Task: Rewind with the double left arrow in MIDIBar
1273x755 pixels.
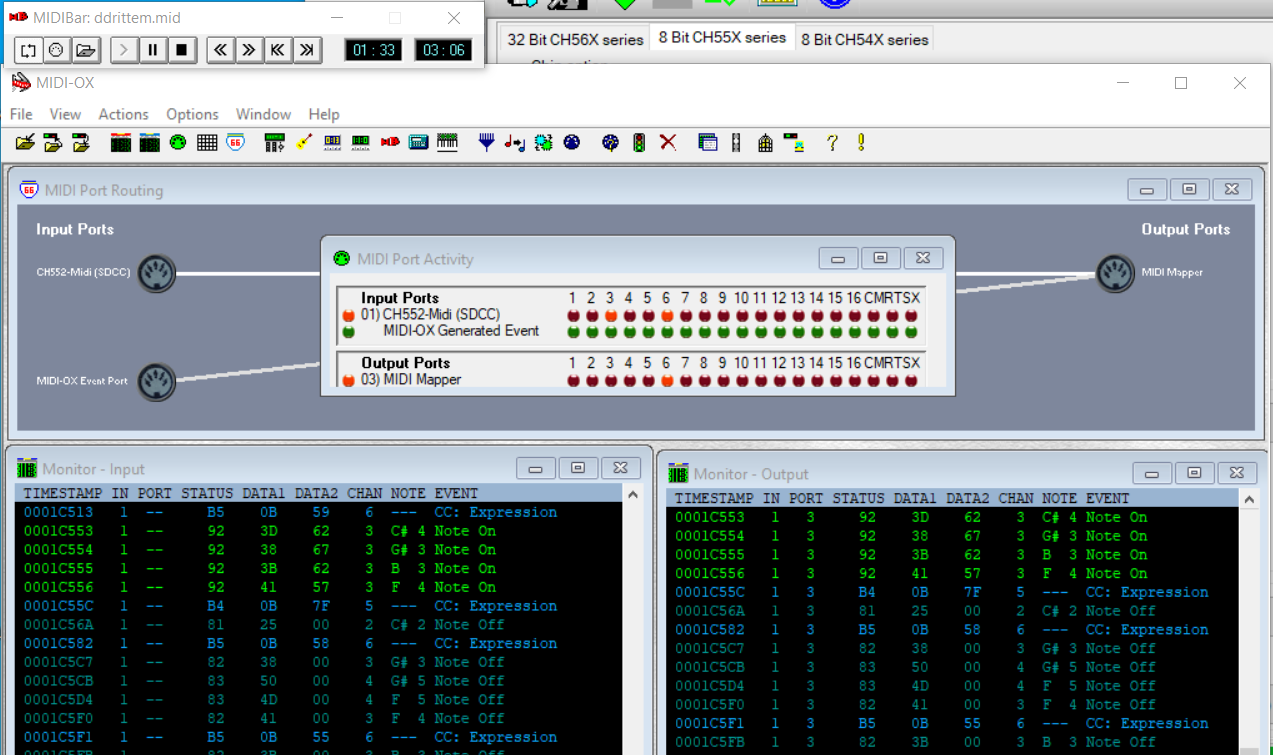Action: (x=221, y=49)
